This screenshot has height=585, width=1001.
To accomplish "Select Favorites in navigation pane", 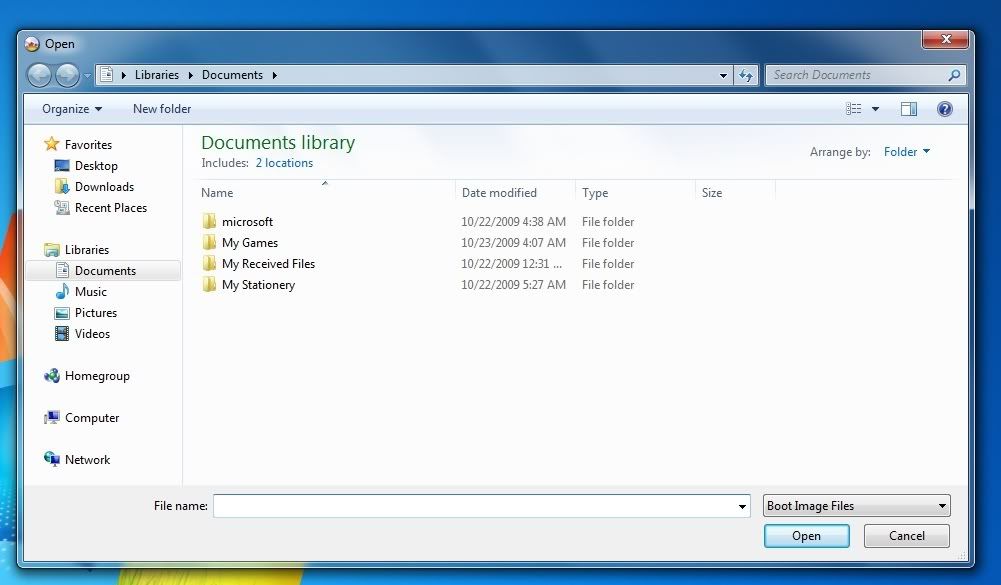I will coord(88,145).
